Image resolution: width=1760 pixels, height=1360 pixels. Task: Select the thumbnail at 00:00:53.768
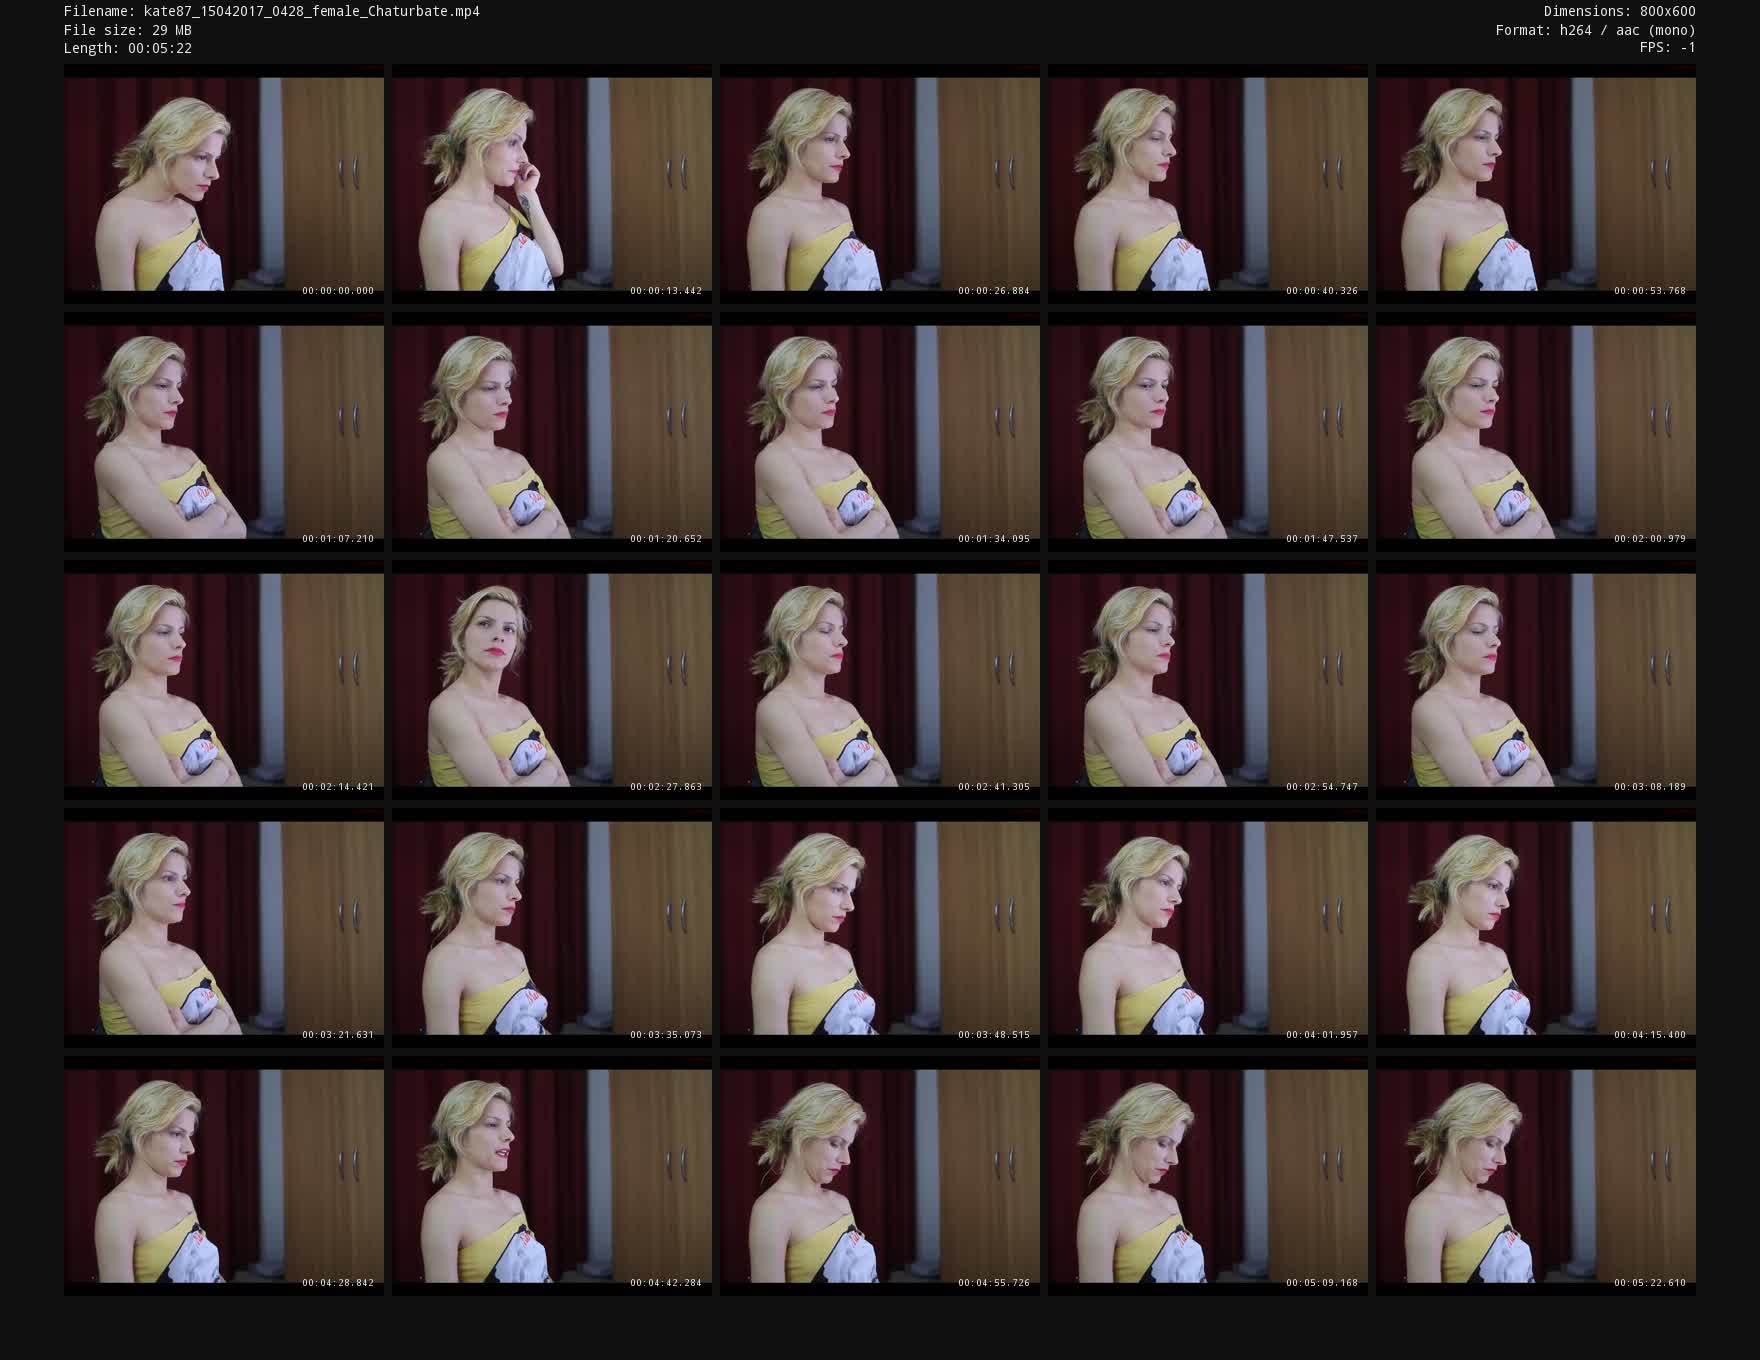(x=1536, y=184)
